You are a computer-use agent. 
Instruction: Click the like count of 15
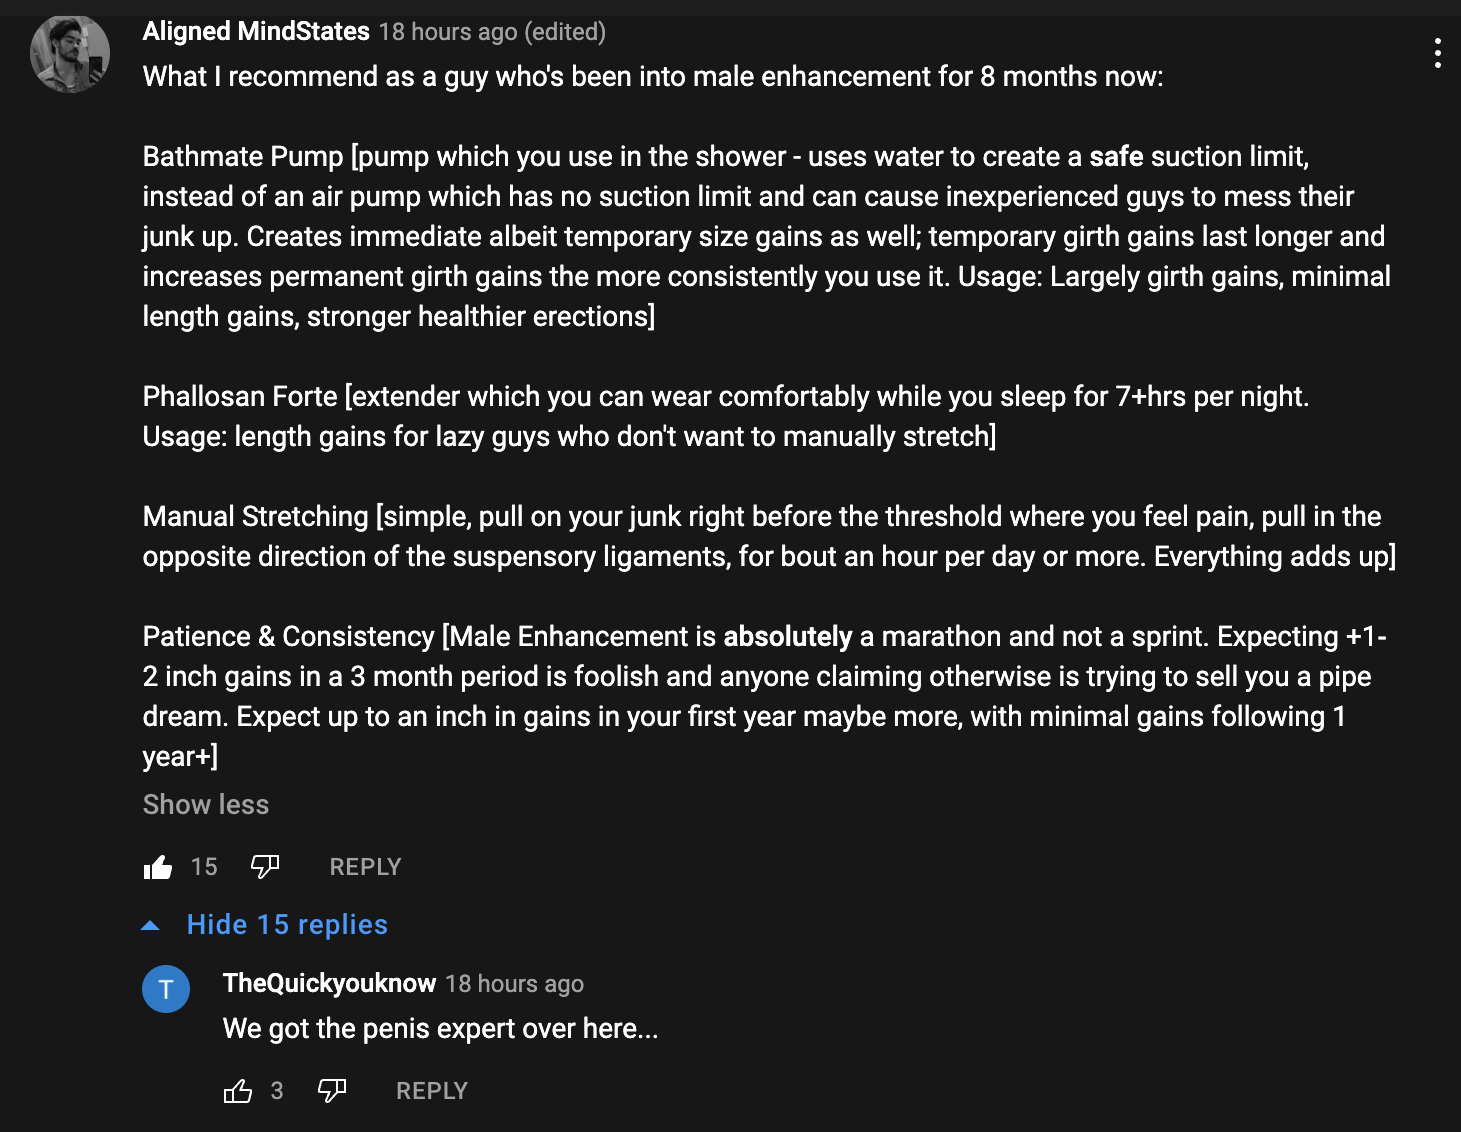[x=204, y=867]
